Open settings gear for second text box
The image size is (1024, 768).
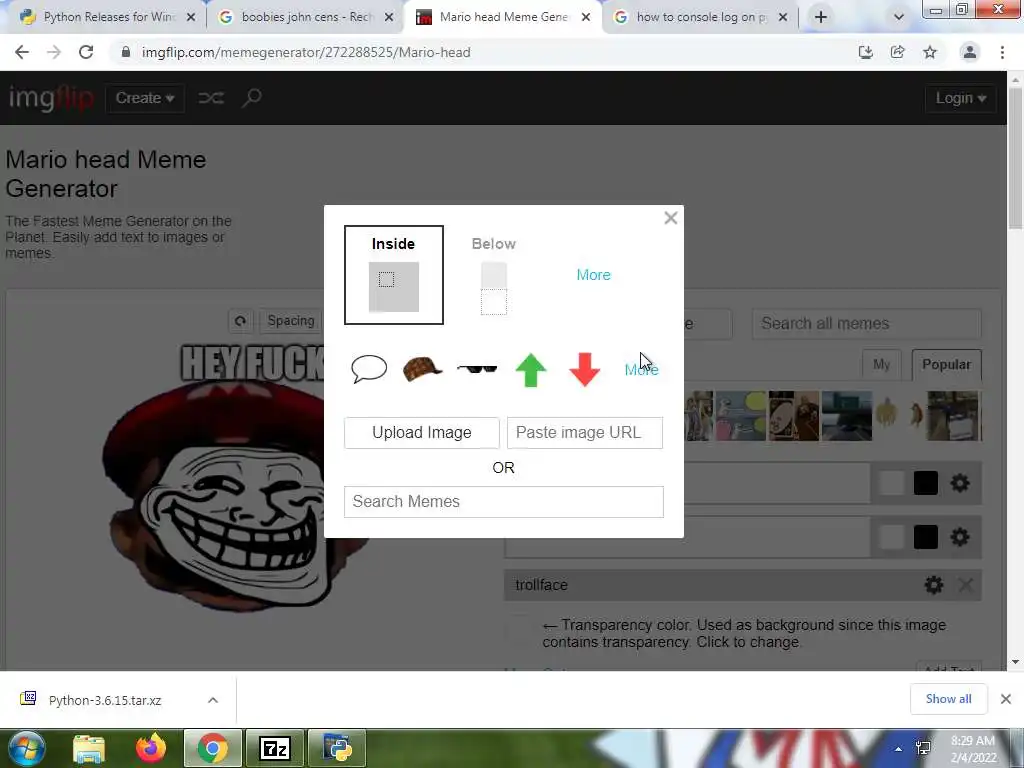959,537
